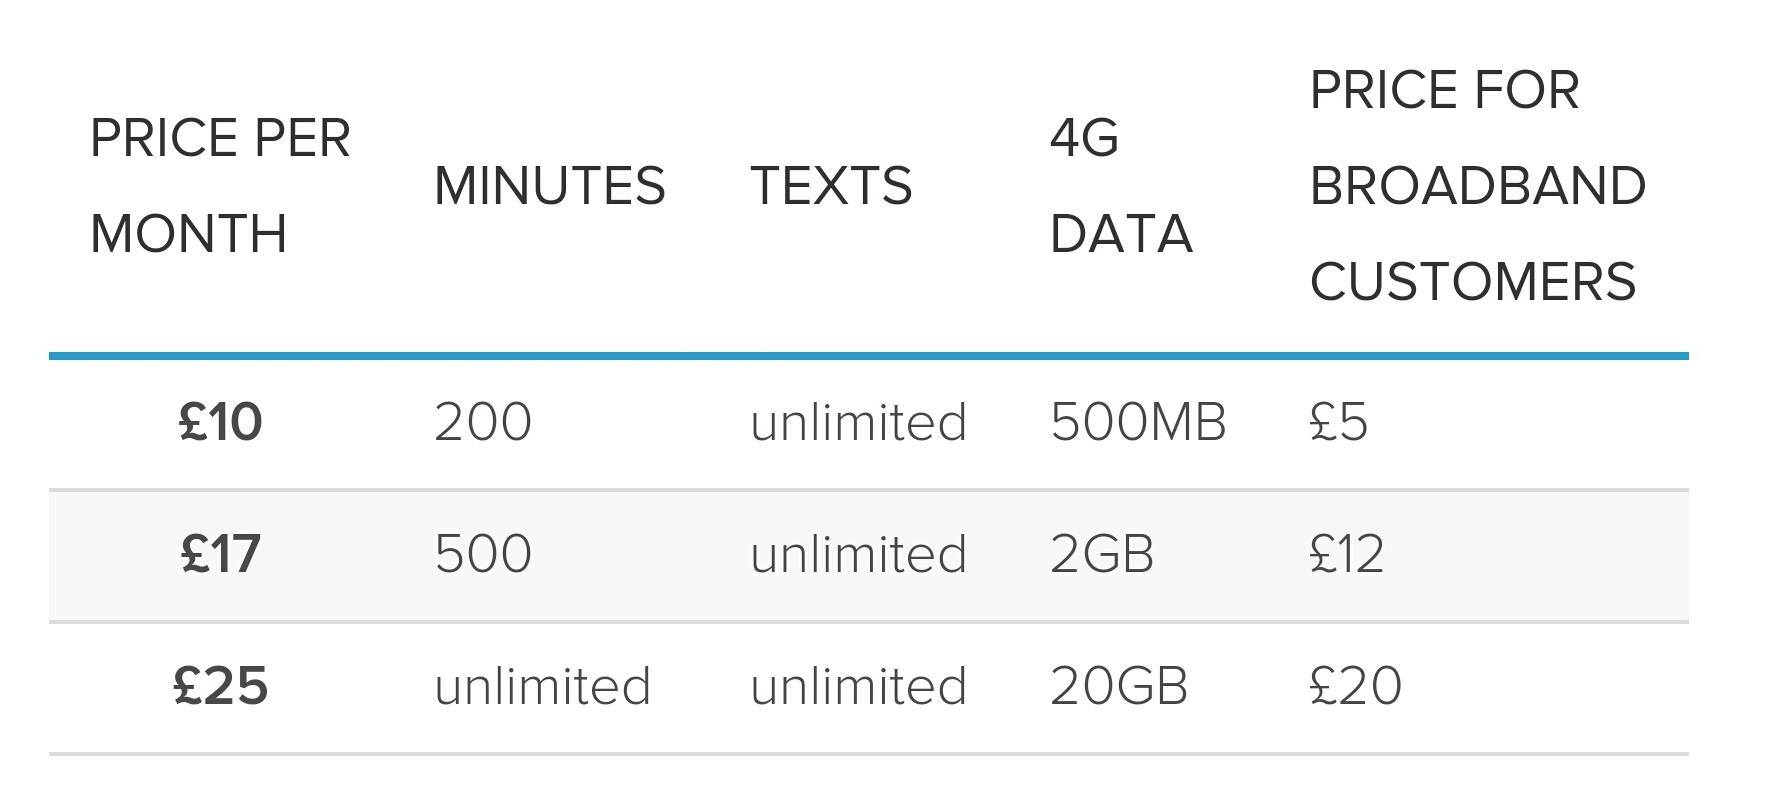1788x802 pixels.
Task: Select the £20 broadband customer price
Action: click(1356, 686)
